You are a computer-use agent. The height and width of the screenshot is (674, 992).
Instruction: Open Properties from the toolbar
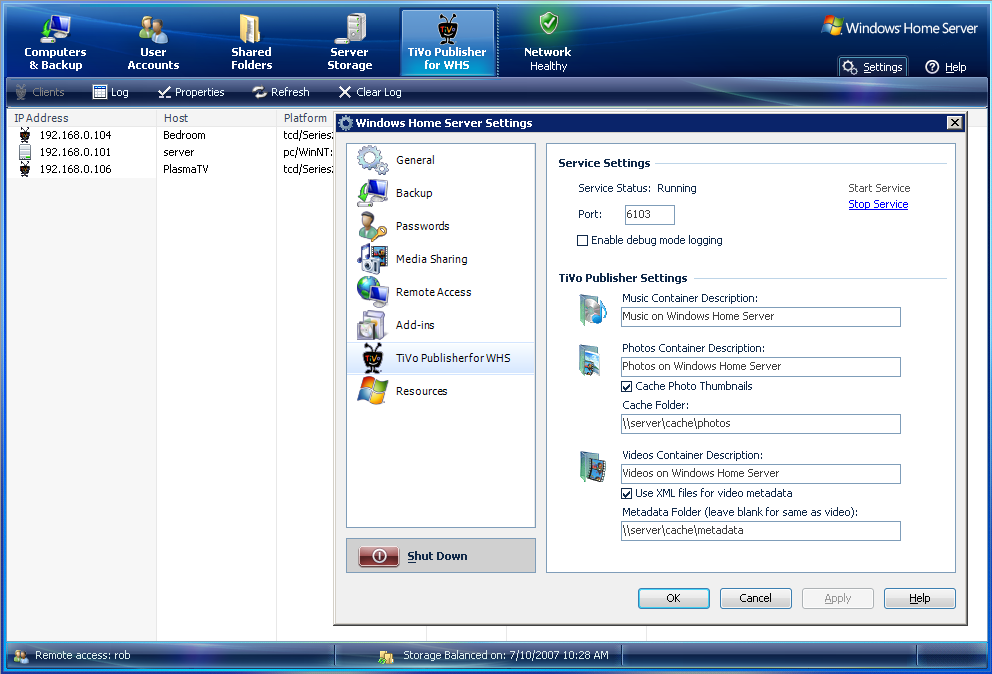[x=191, y=92]
